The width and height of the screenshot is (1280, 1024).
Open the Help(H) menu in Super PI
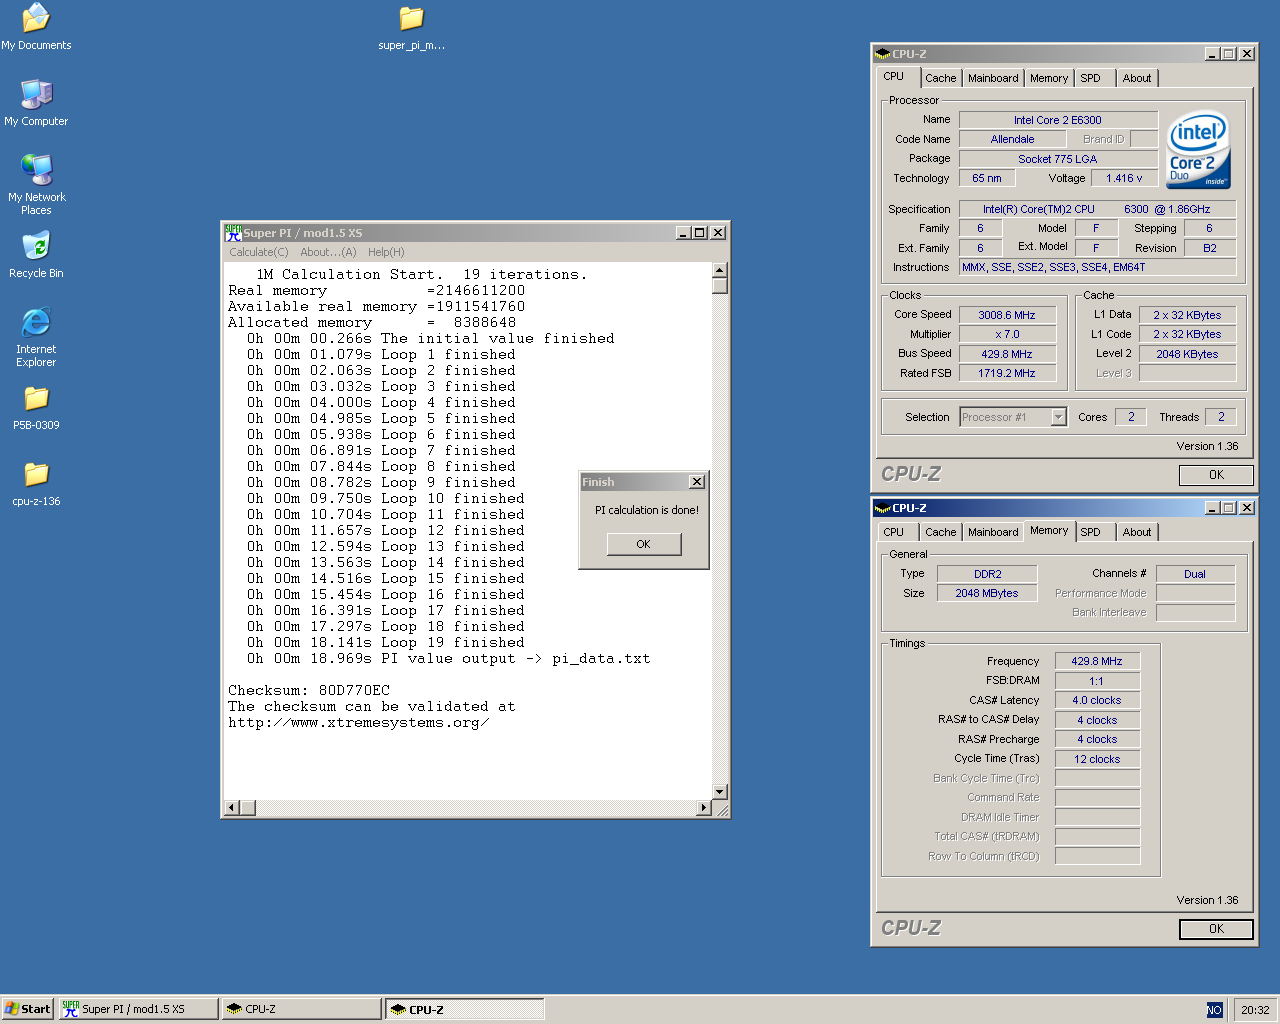click(x=386, y=252)
